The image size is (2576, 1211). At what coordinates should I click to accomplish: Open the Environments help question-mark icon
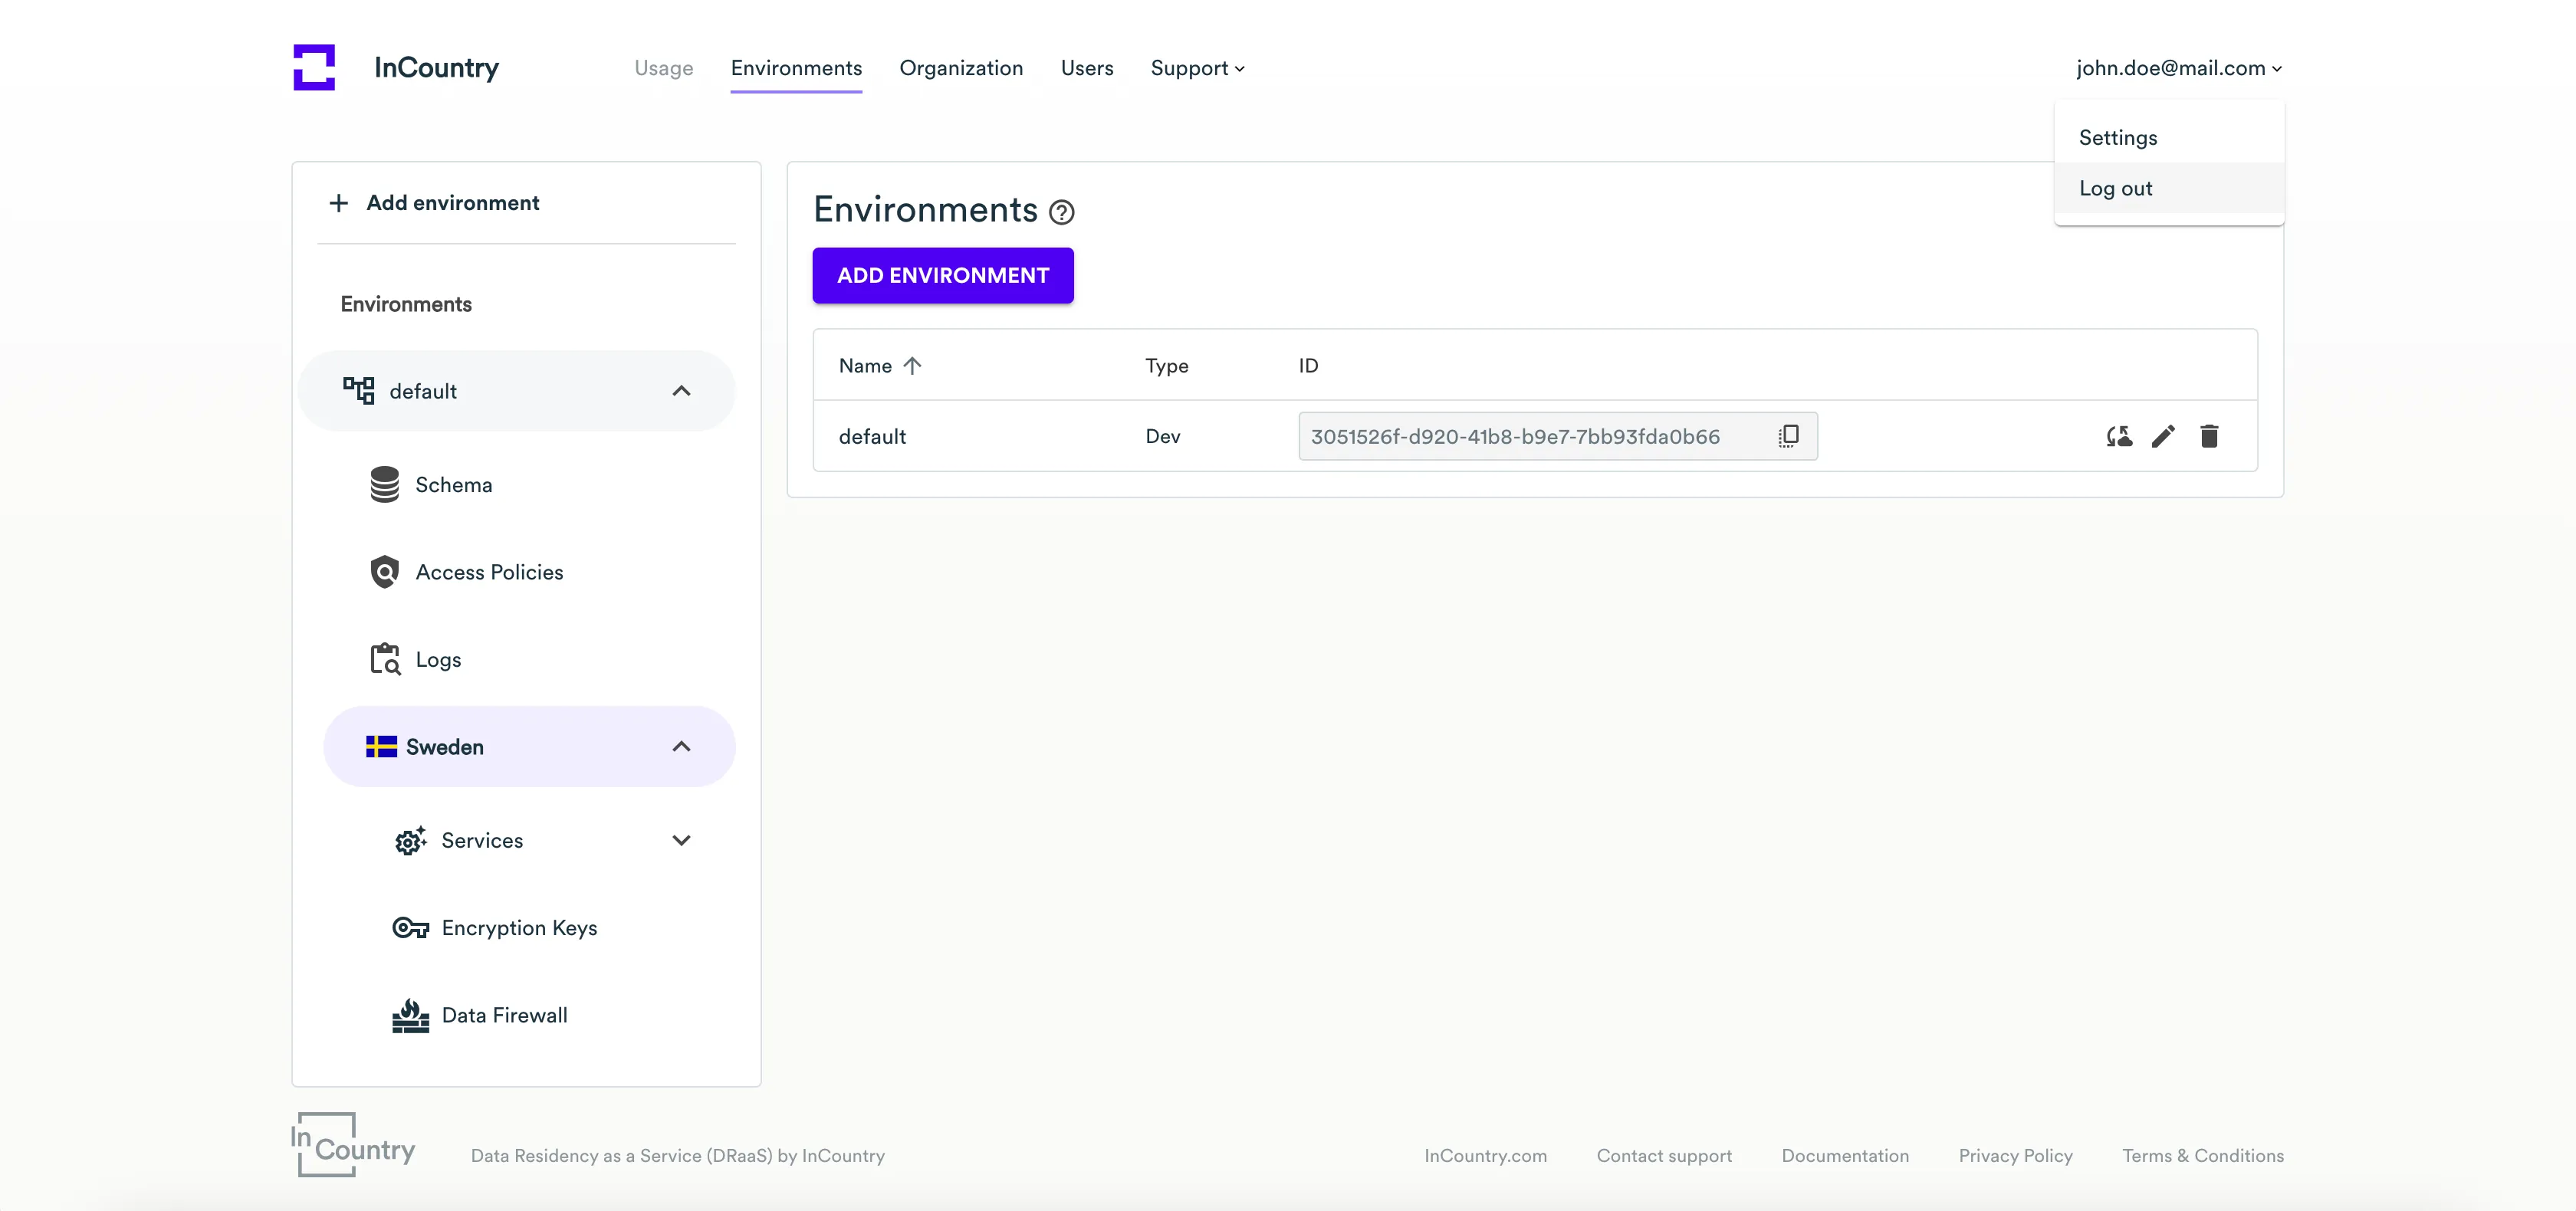point(1061,212)
